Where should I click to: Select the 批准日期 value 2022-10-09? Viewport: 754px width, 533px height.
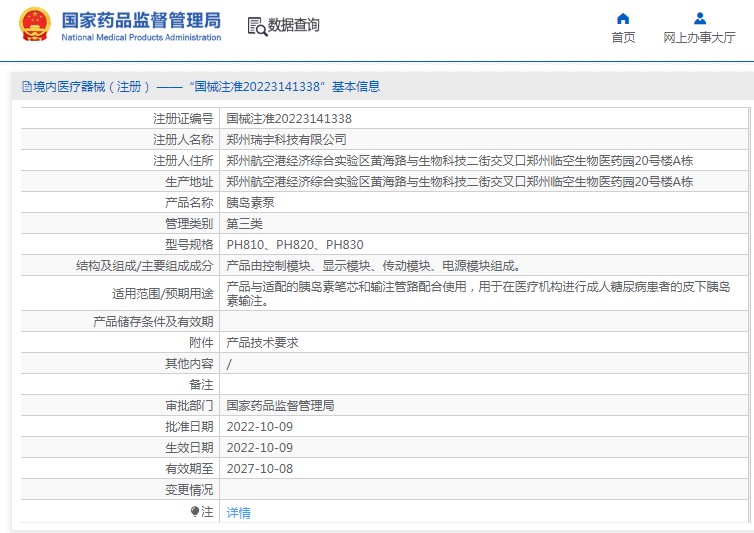point(260,427)
